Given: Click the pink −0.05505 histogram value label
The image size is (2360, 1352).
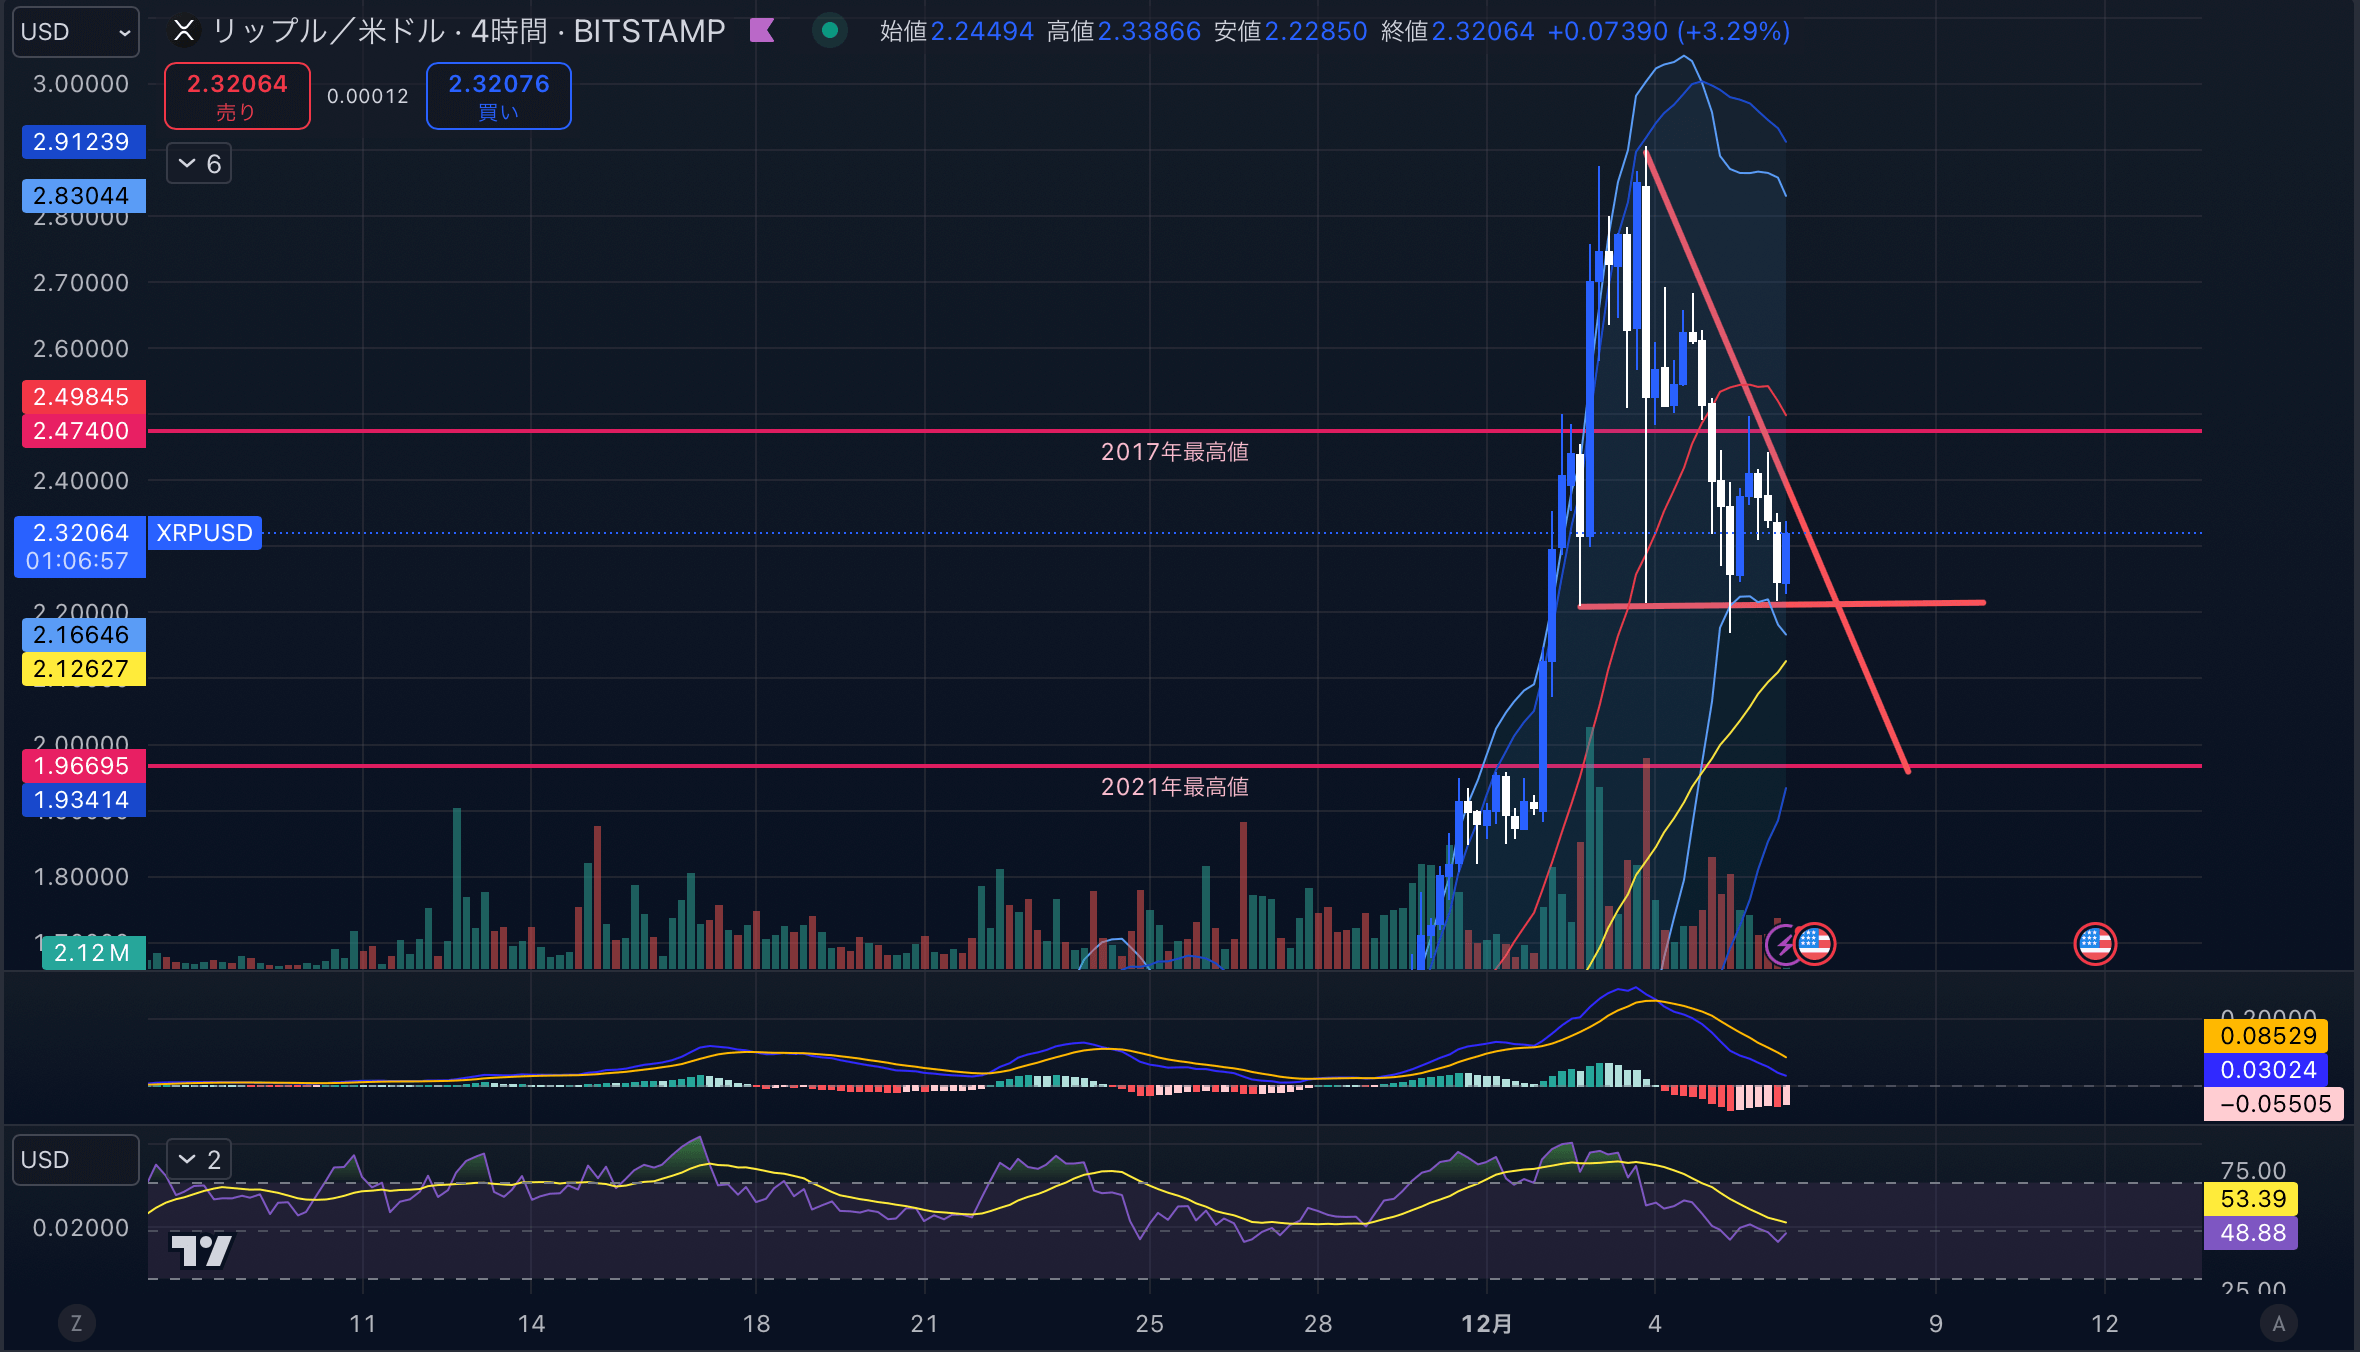Looking at the screenshot, I should [2274, 1104].
